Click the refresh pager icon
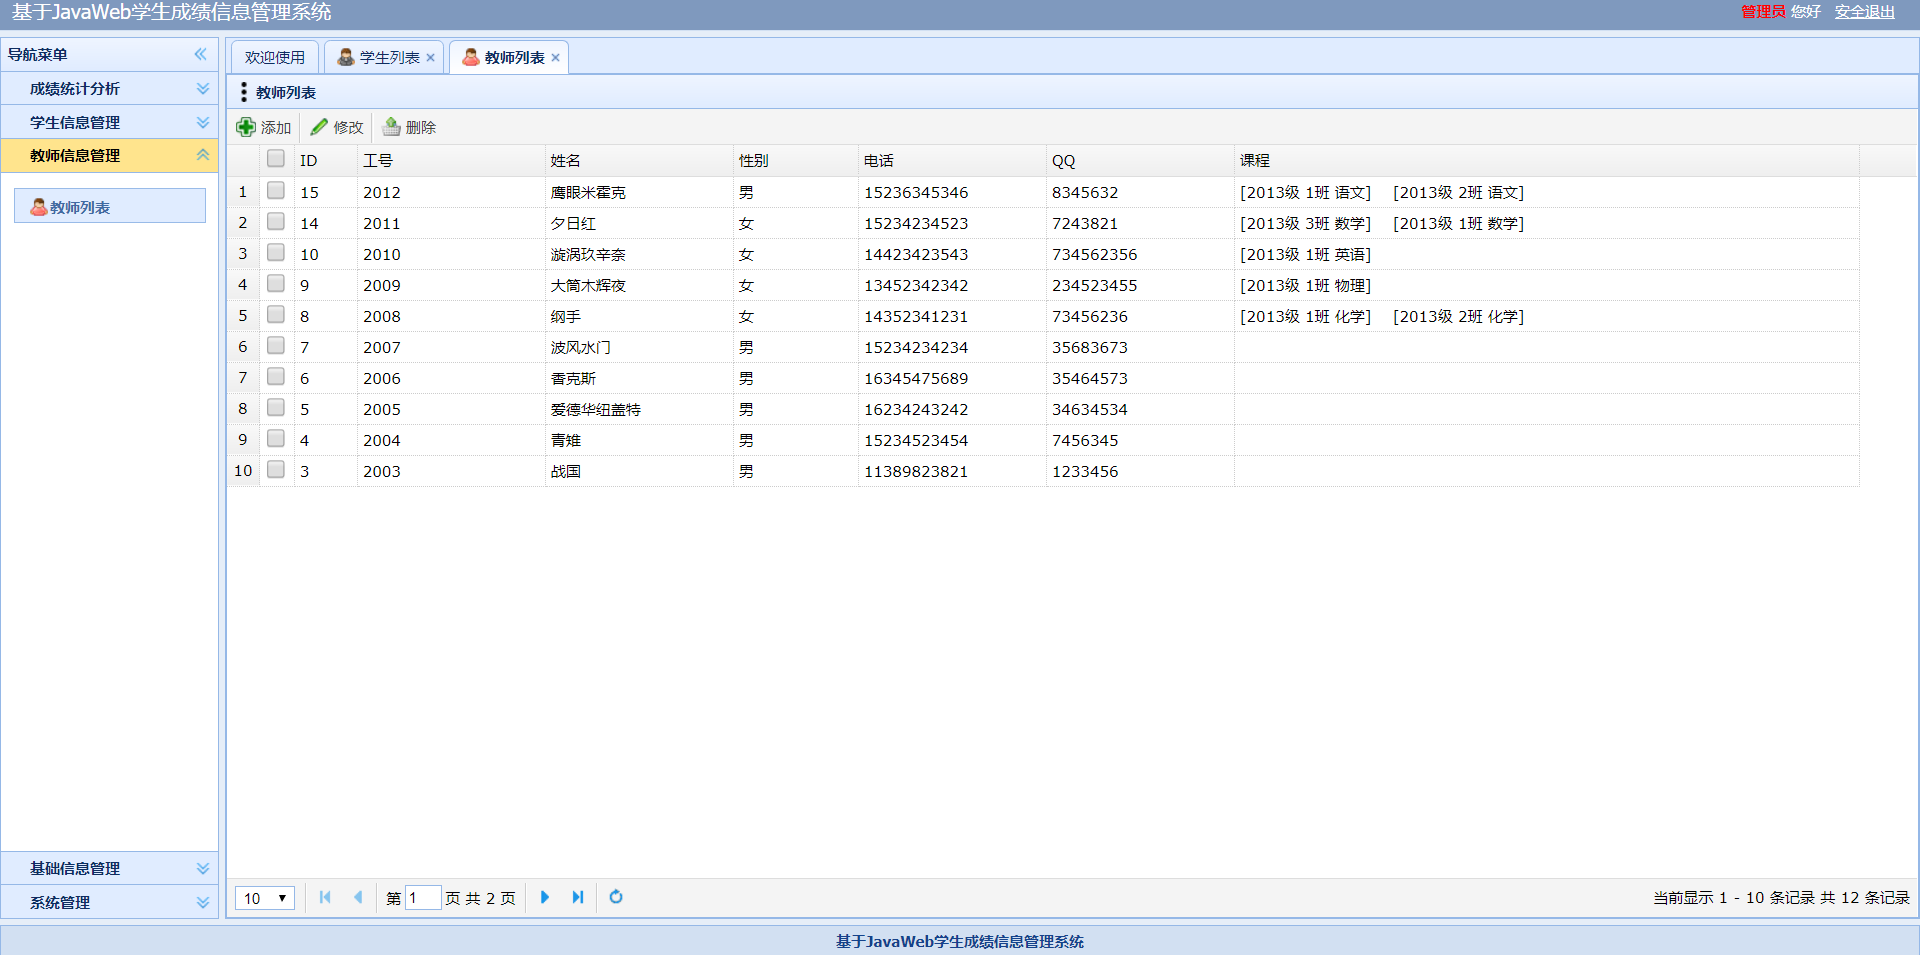Viewport: 1920px width, 955px height. (616, 897)
